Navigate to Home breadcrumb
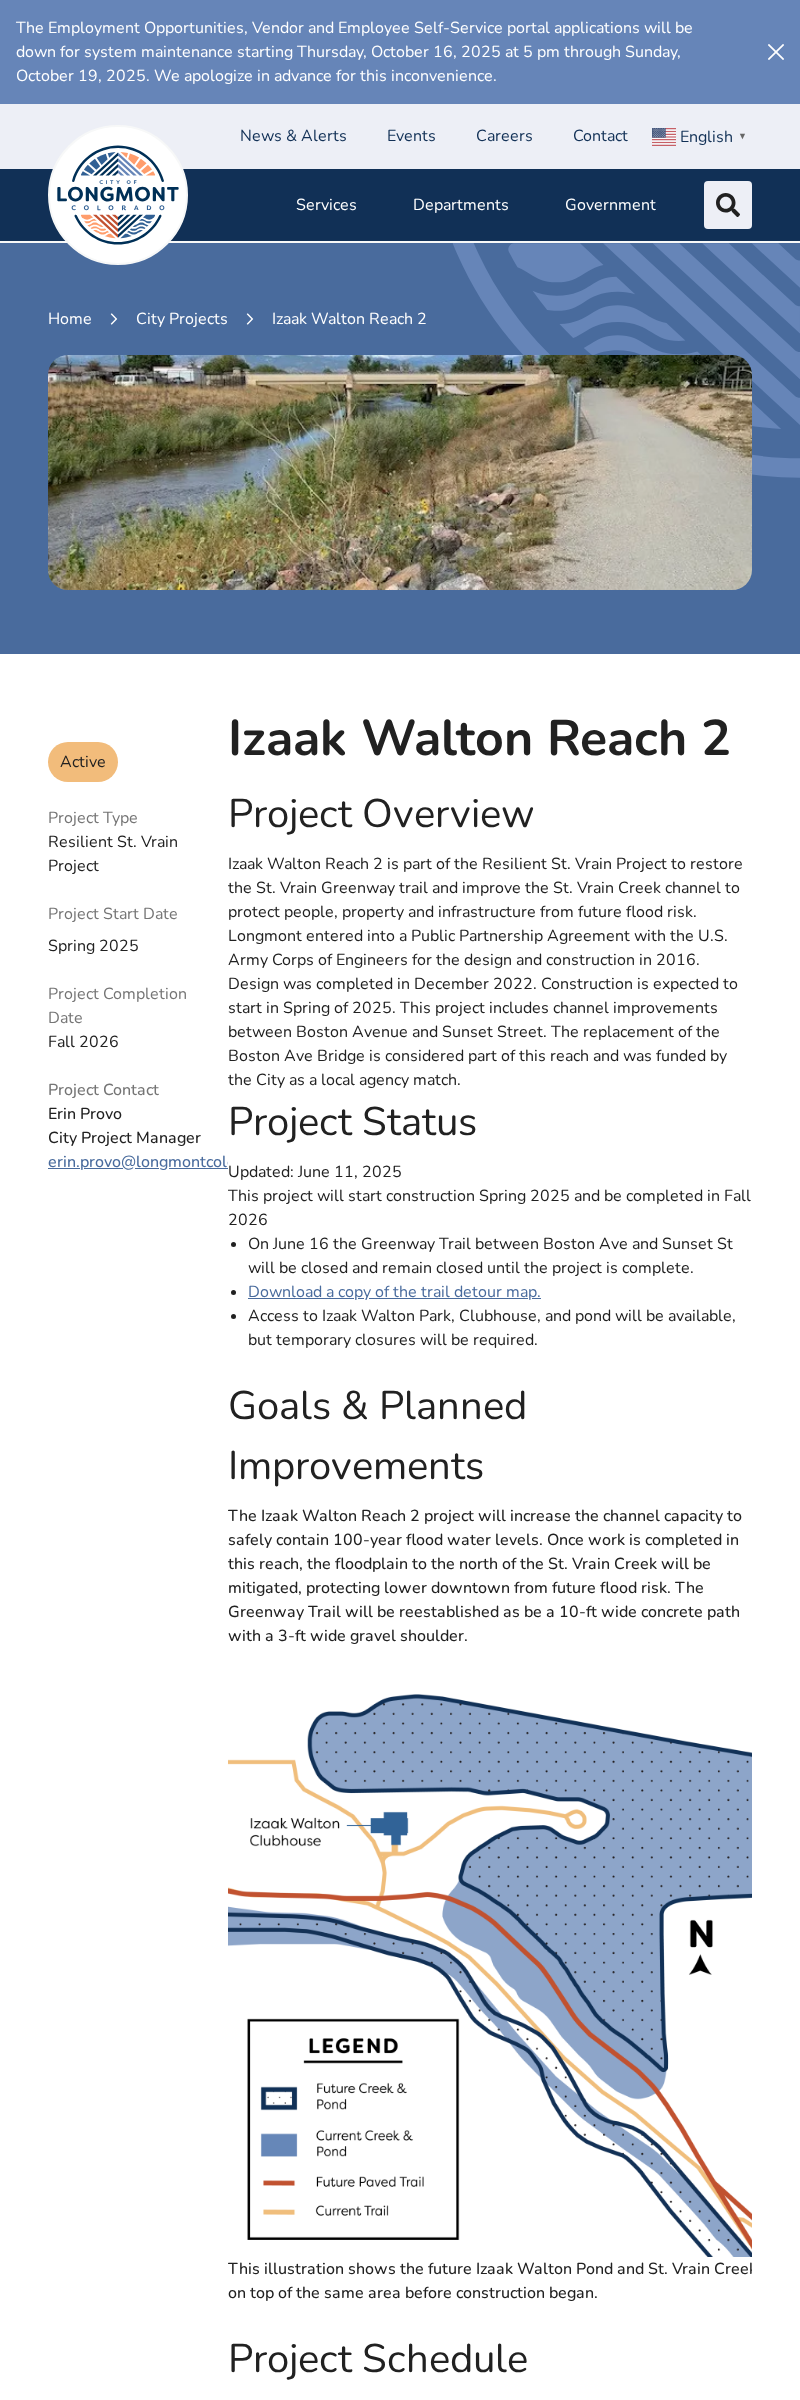Image resolution: width=800 pixels, height=2400 pixels. (70, 319)
